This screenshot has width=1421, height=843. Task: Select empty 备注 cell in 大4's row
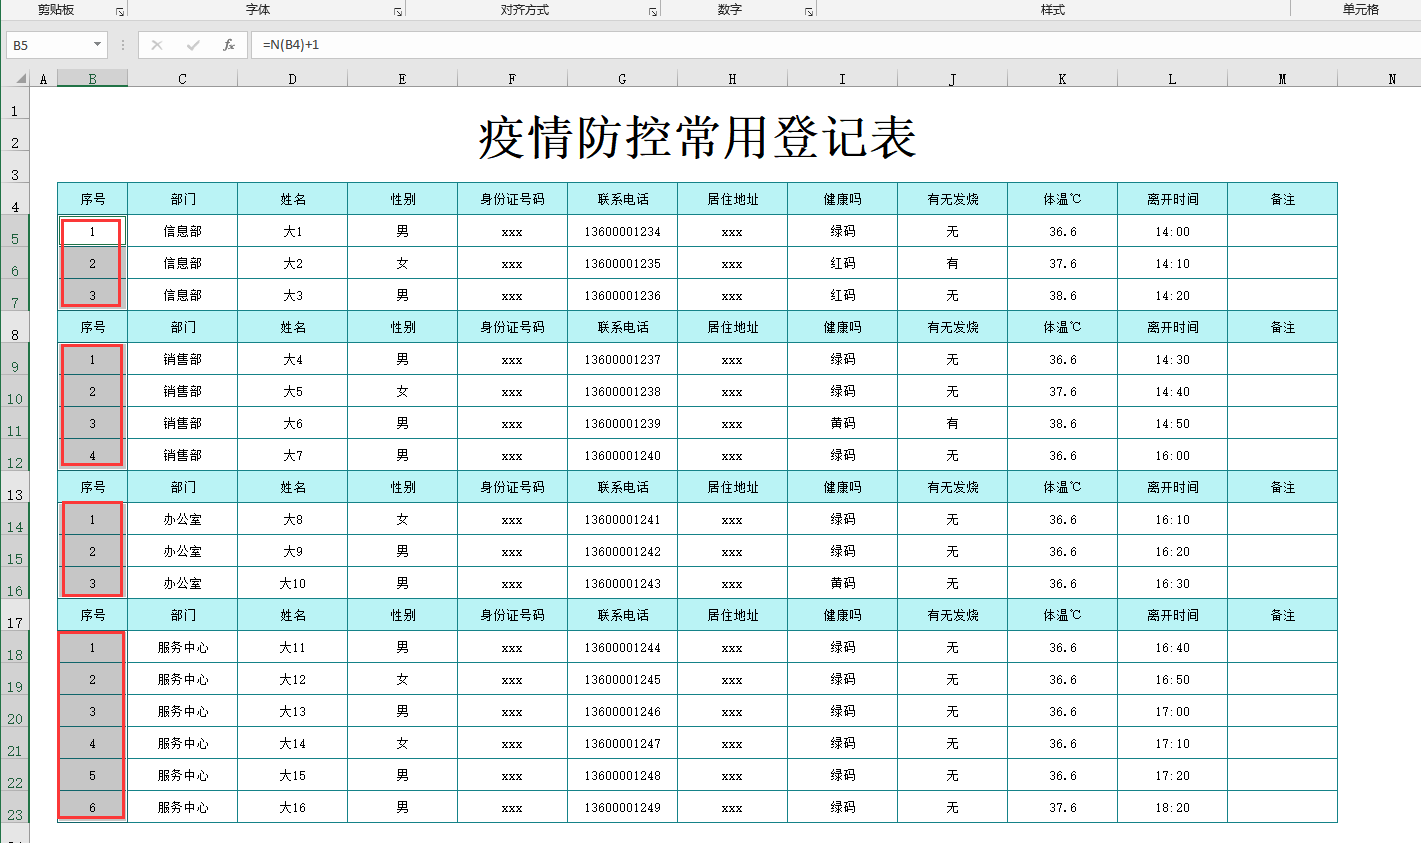pos(1282,359)
